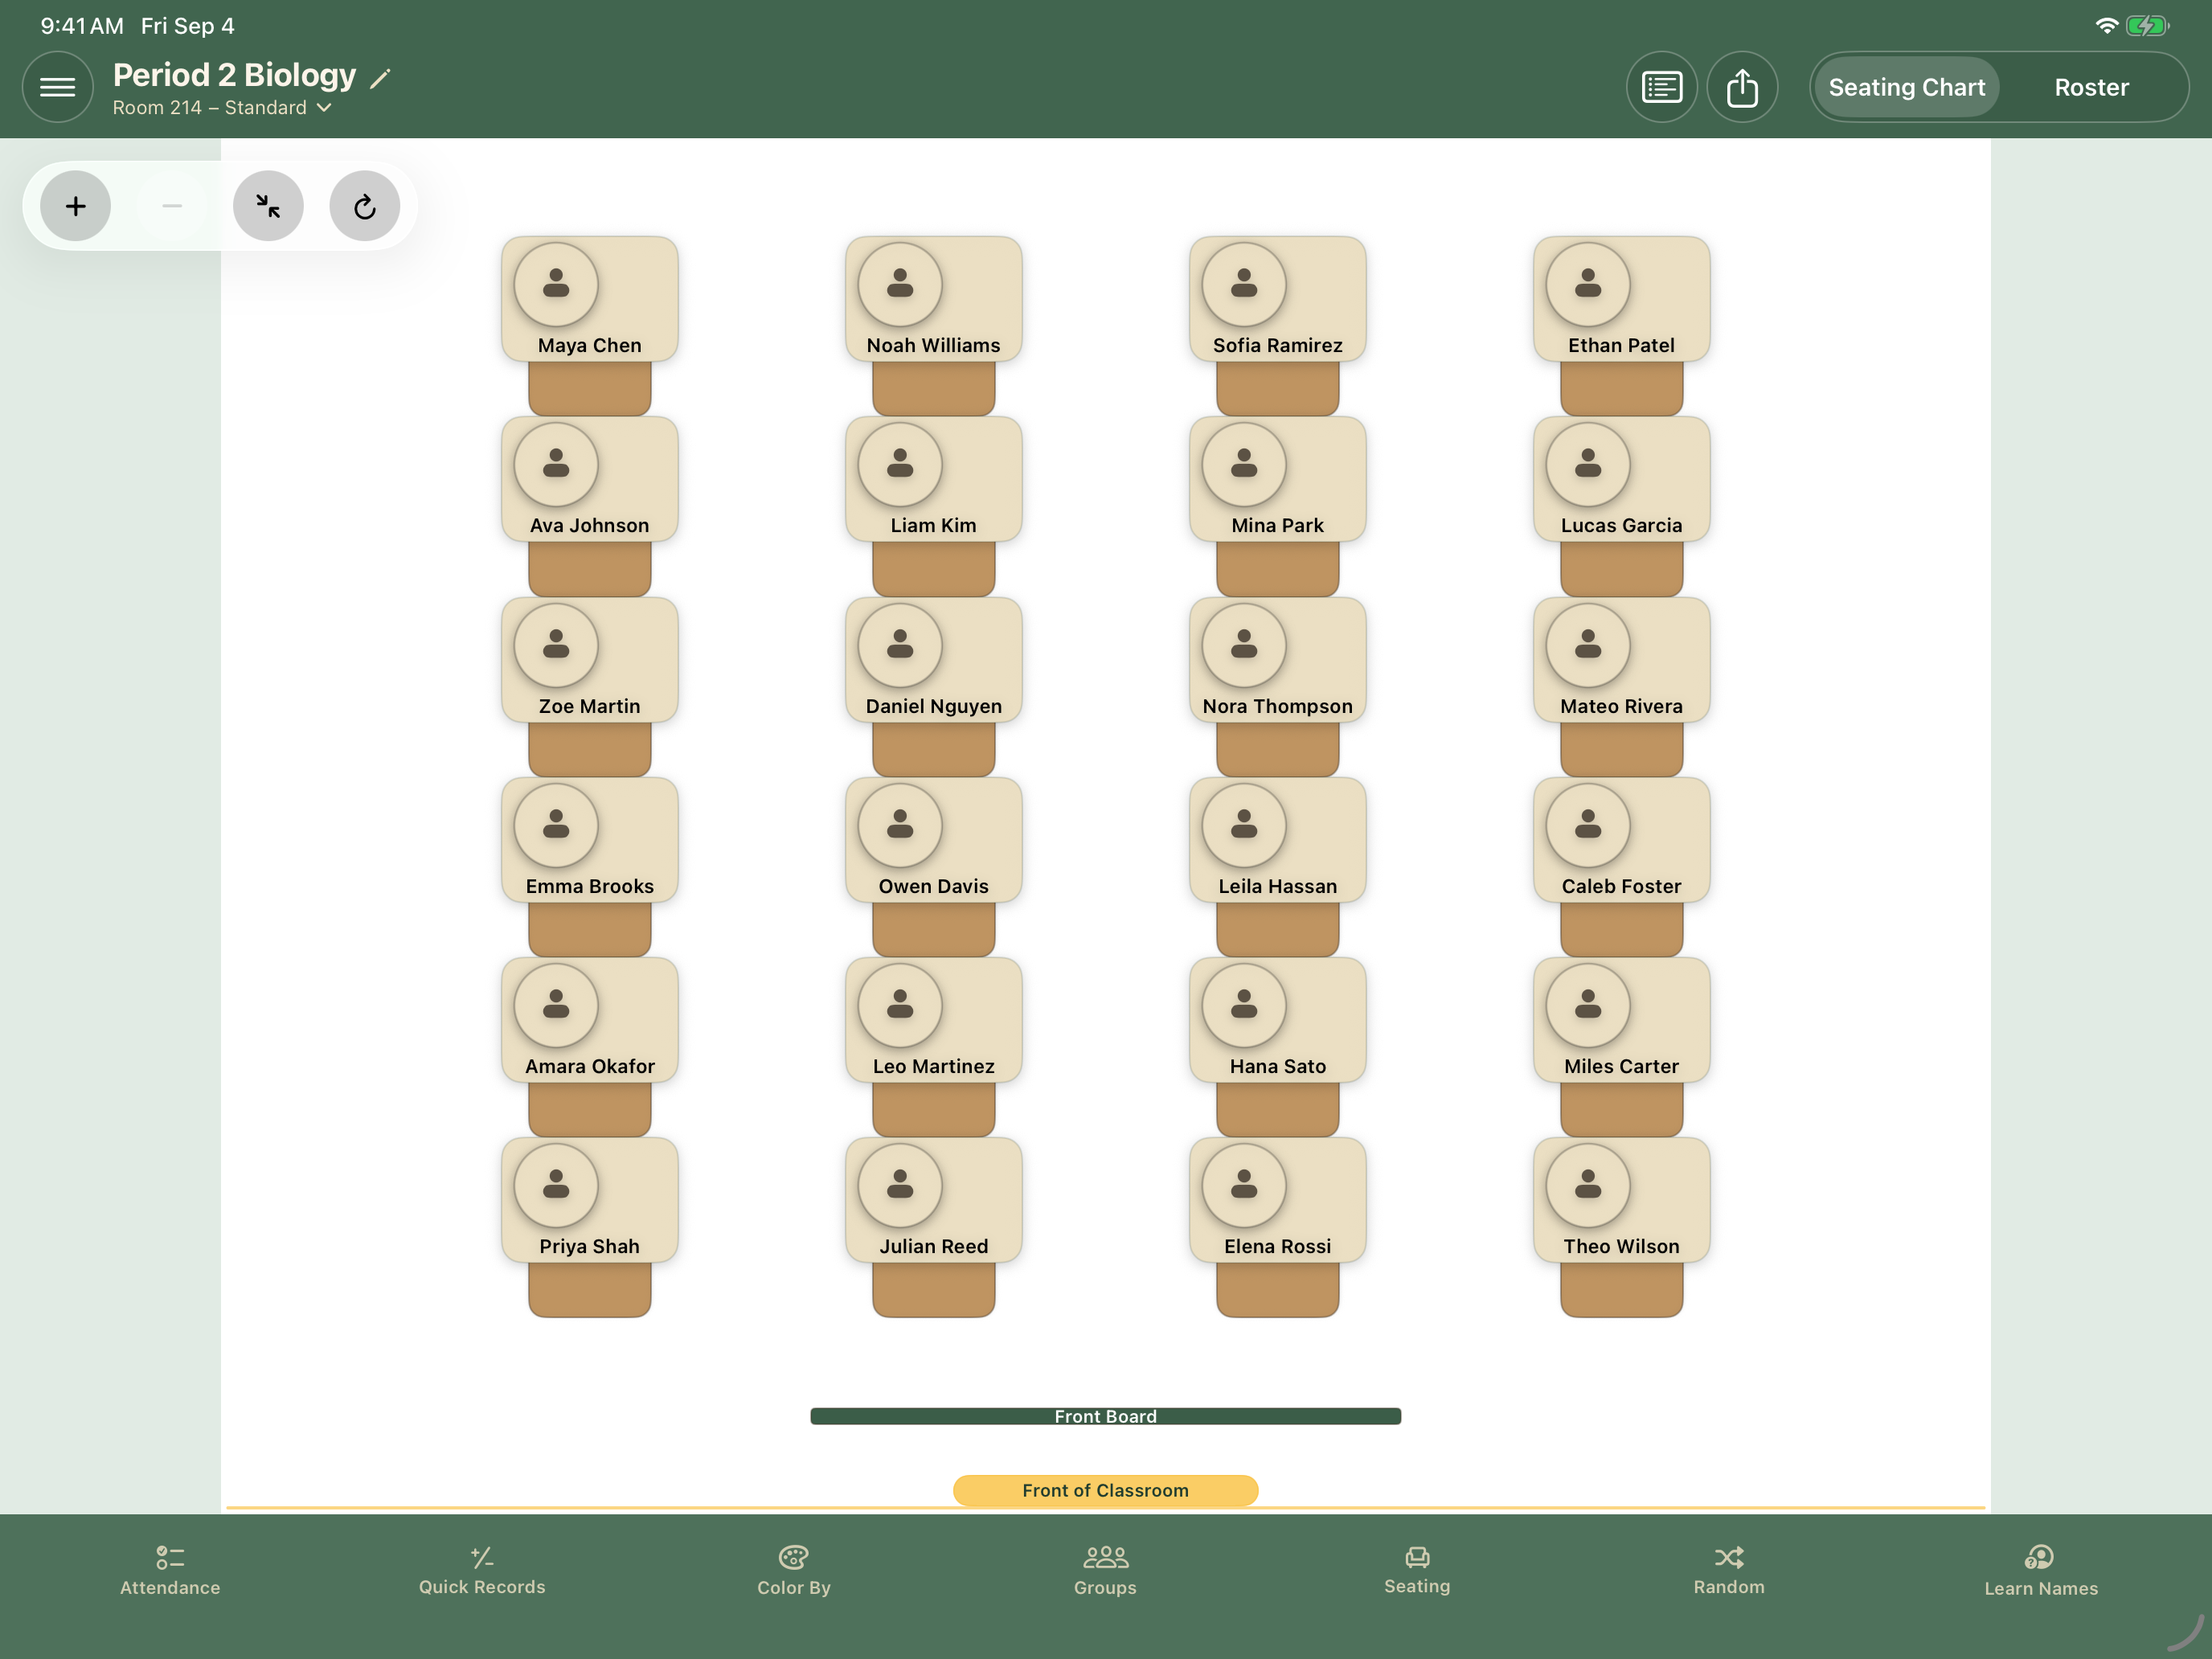
Task: Start Learn Names mode
Action: coord(2041,1571)
